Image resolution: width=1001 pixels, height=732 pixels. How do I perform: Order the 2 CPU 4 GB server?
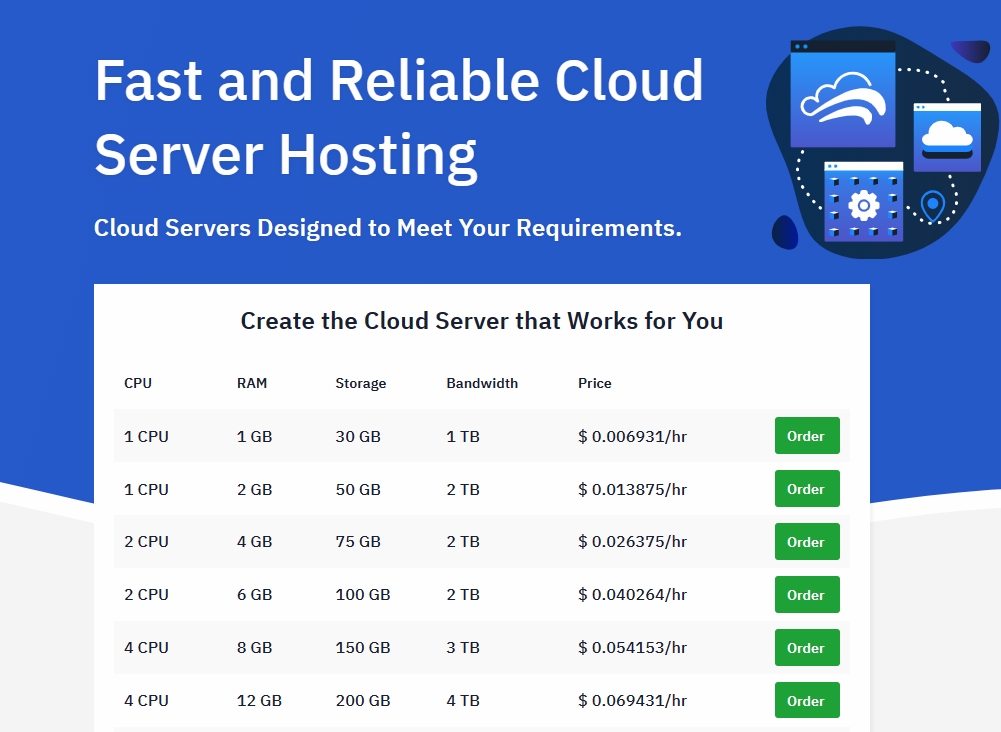(806, 542)
